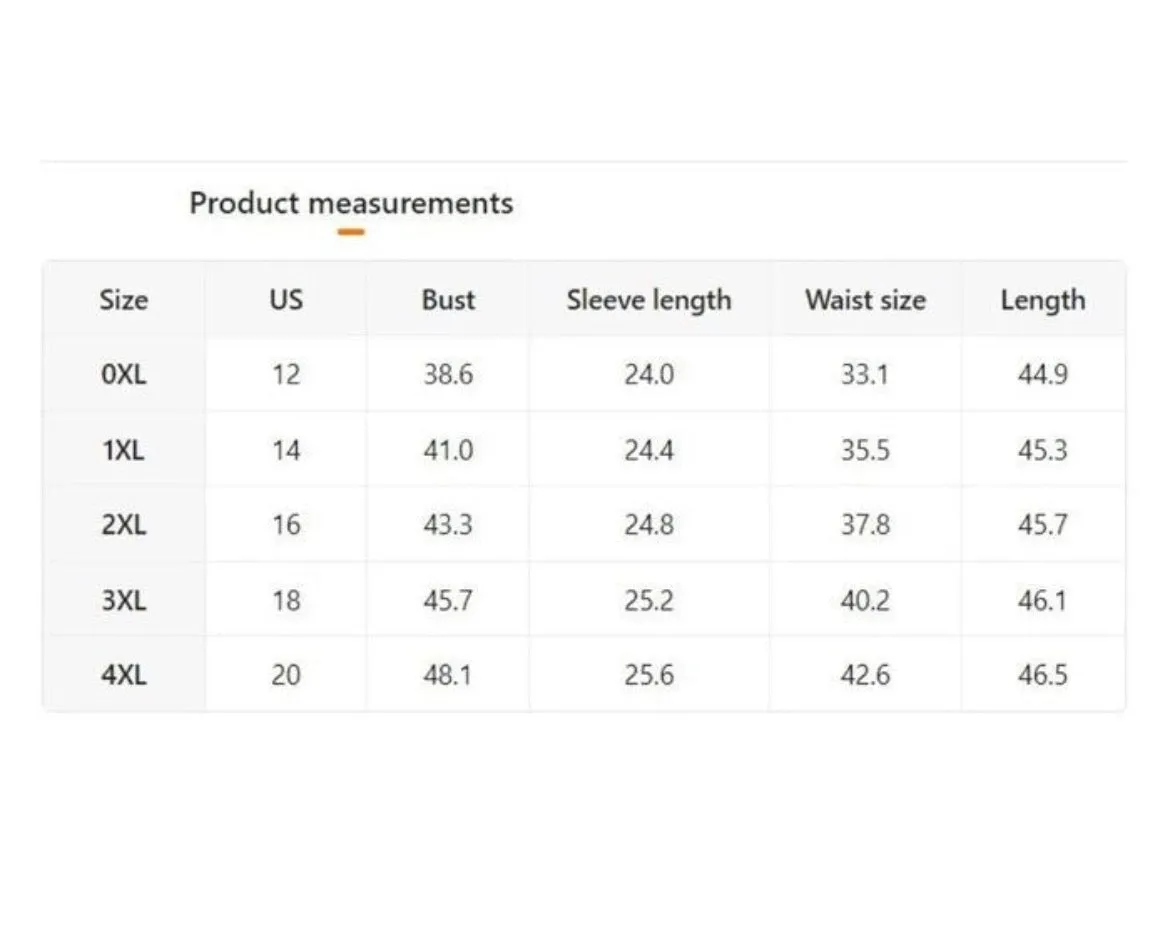The width and height of the screenshot is (1170, 932).
Task: Click the US size 12 cell
Action: click(x=286, y=374)
